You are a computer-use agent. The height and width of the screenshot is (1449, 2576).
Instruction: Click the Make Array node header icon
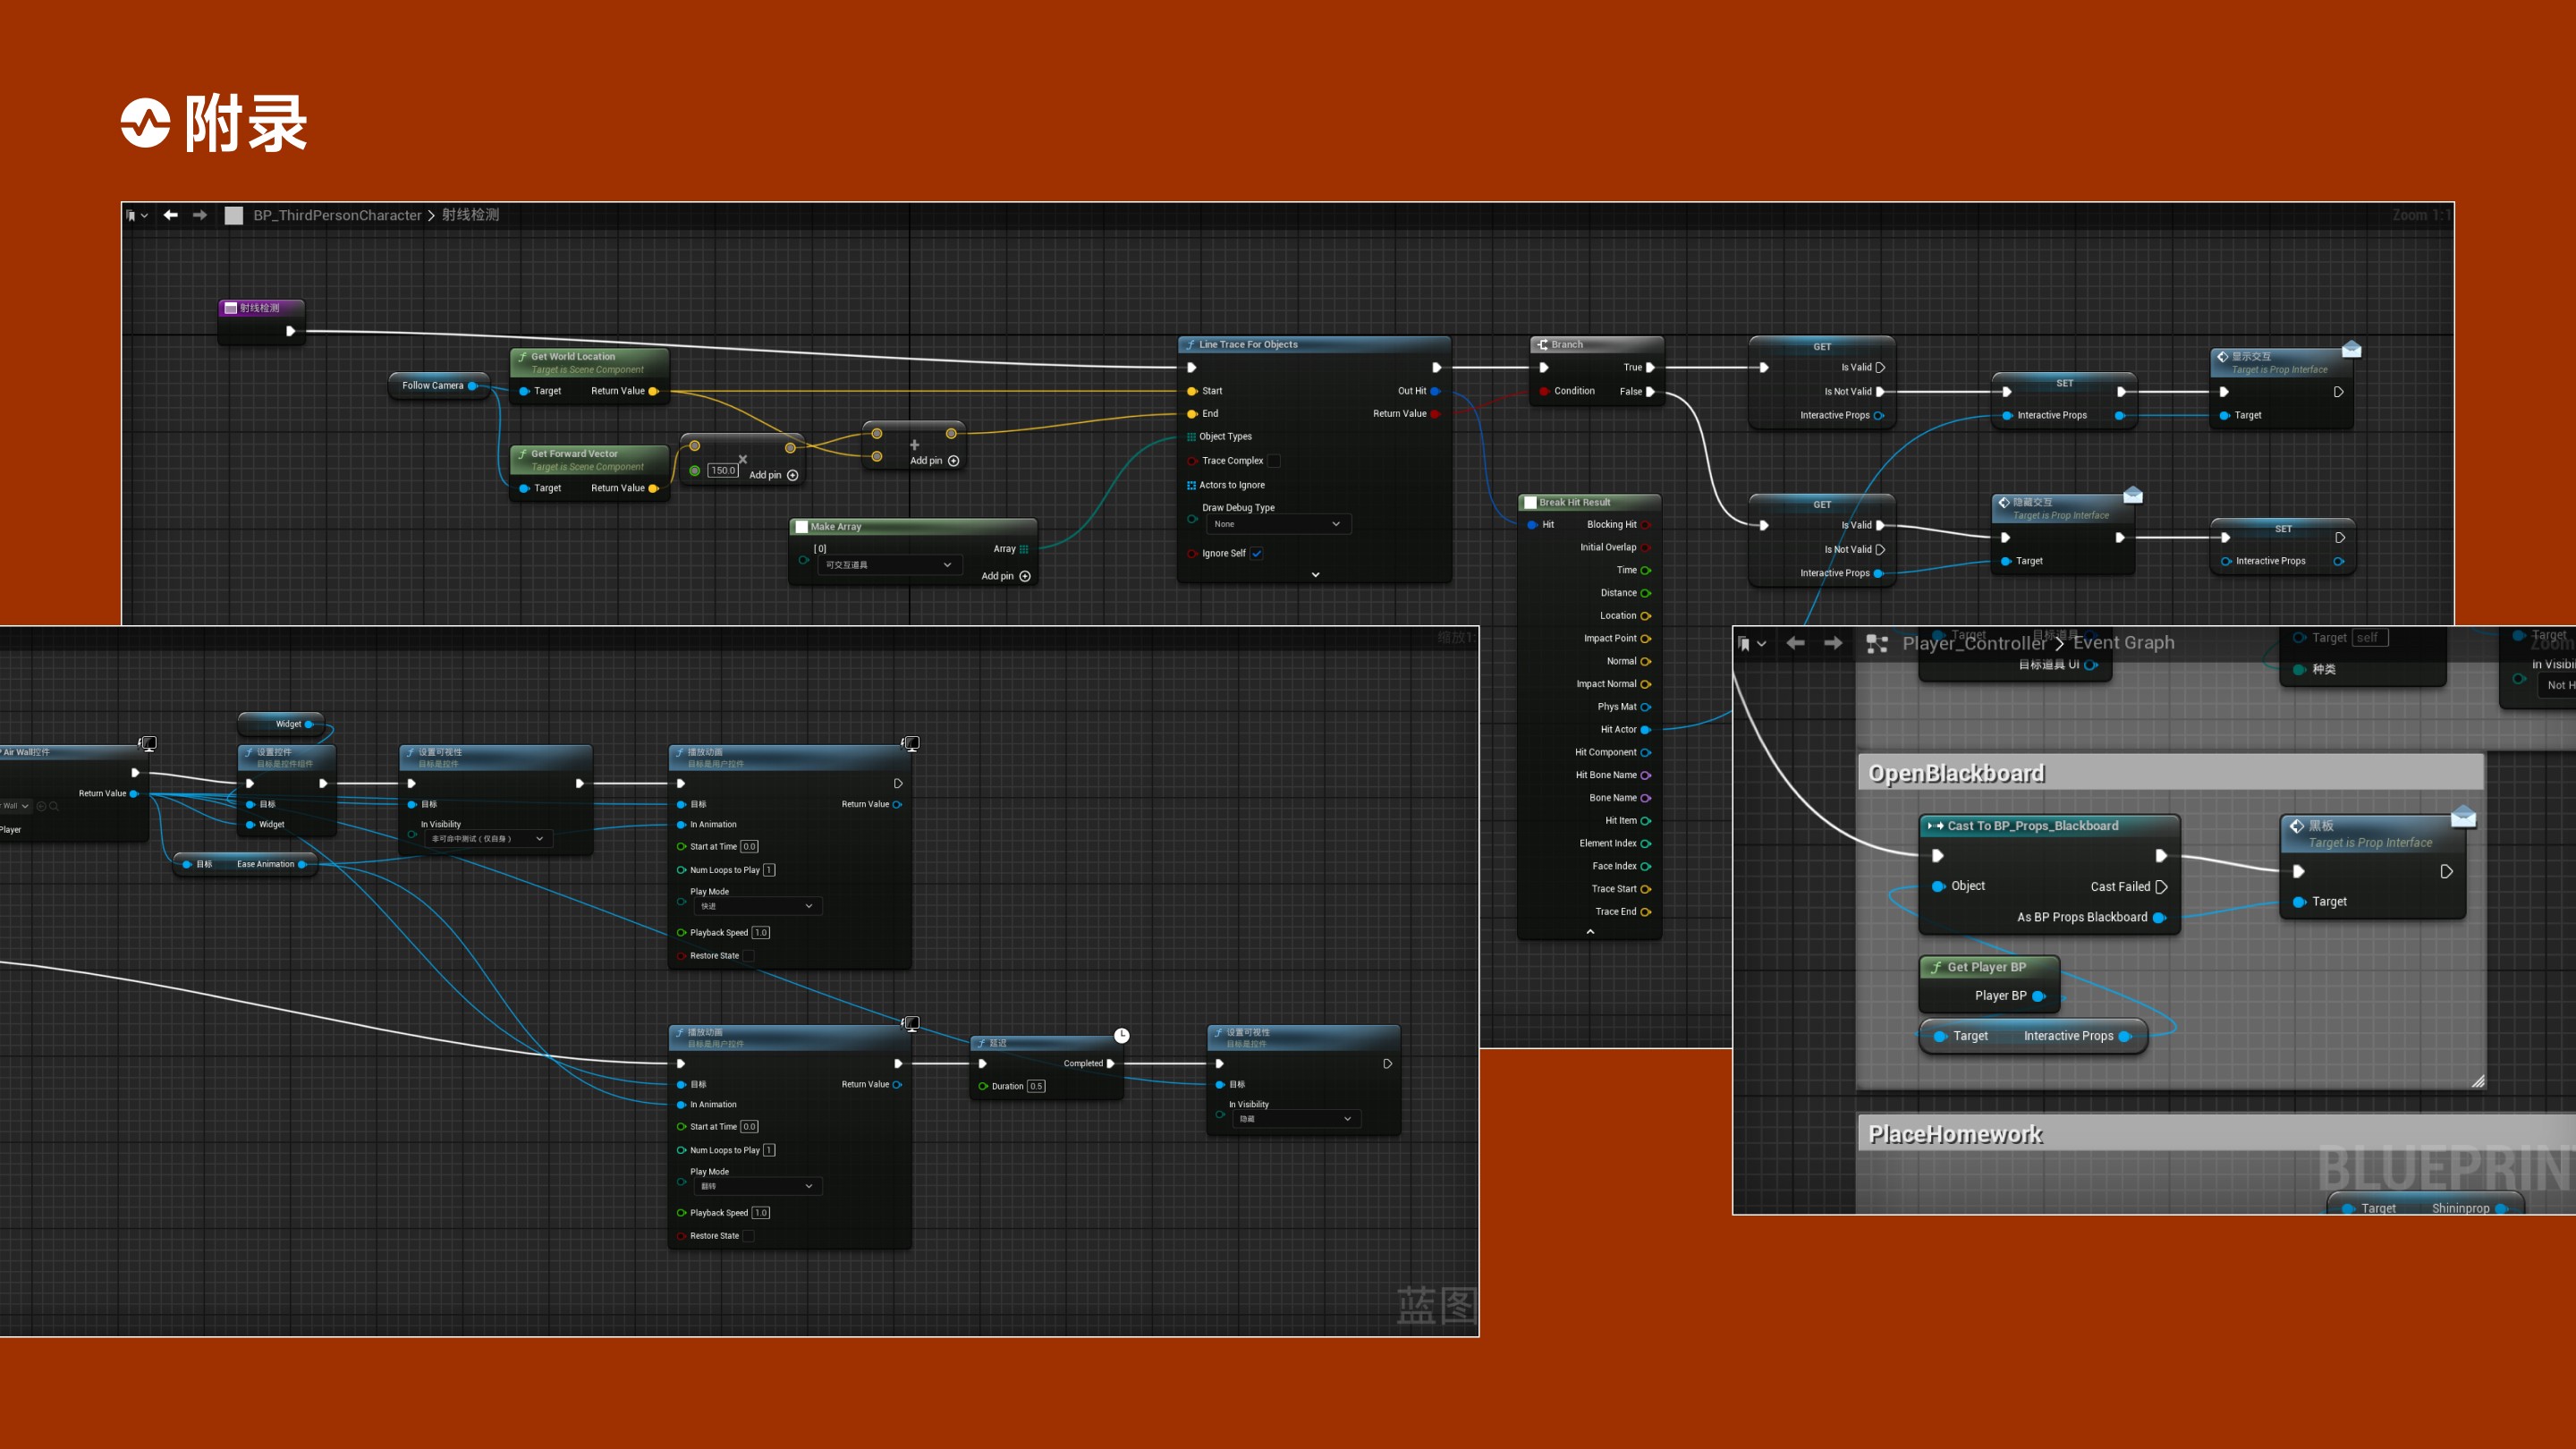coord(801,527)
